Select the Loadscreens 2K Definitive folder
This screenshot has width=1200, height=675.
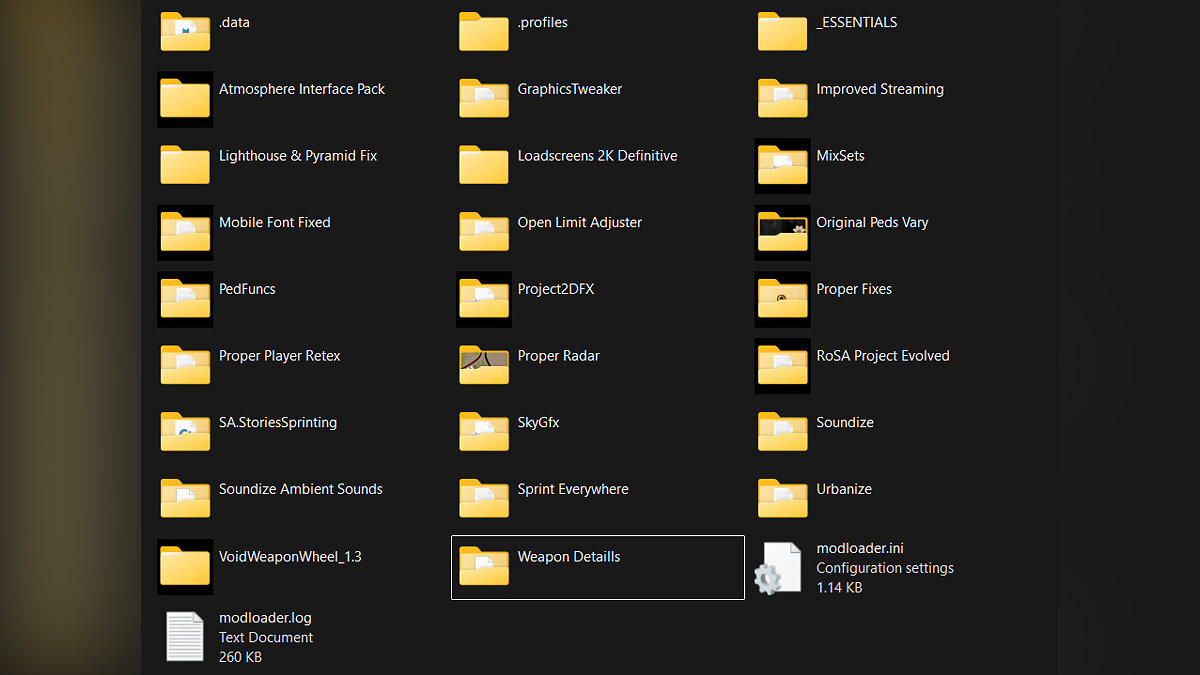(597, 156)
